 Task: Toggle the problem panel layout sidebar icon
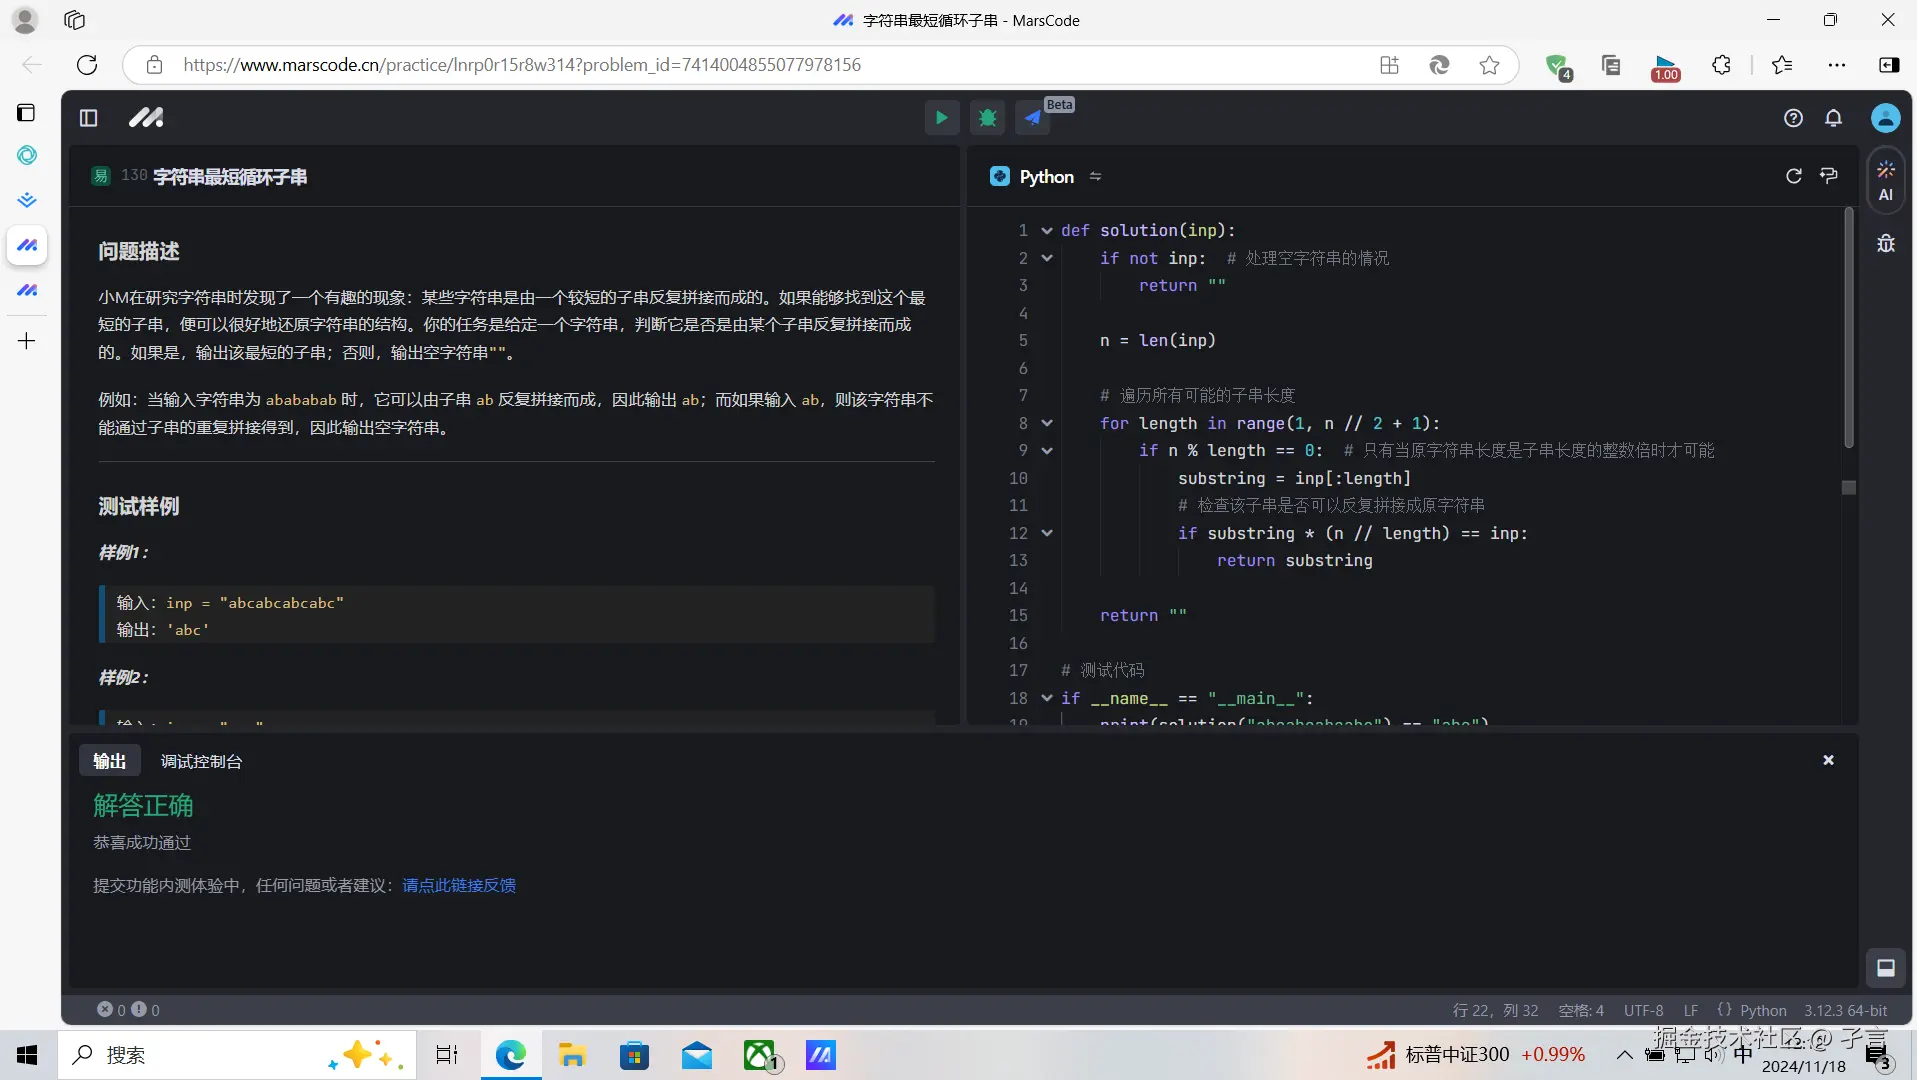(x=88, y=117)
